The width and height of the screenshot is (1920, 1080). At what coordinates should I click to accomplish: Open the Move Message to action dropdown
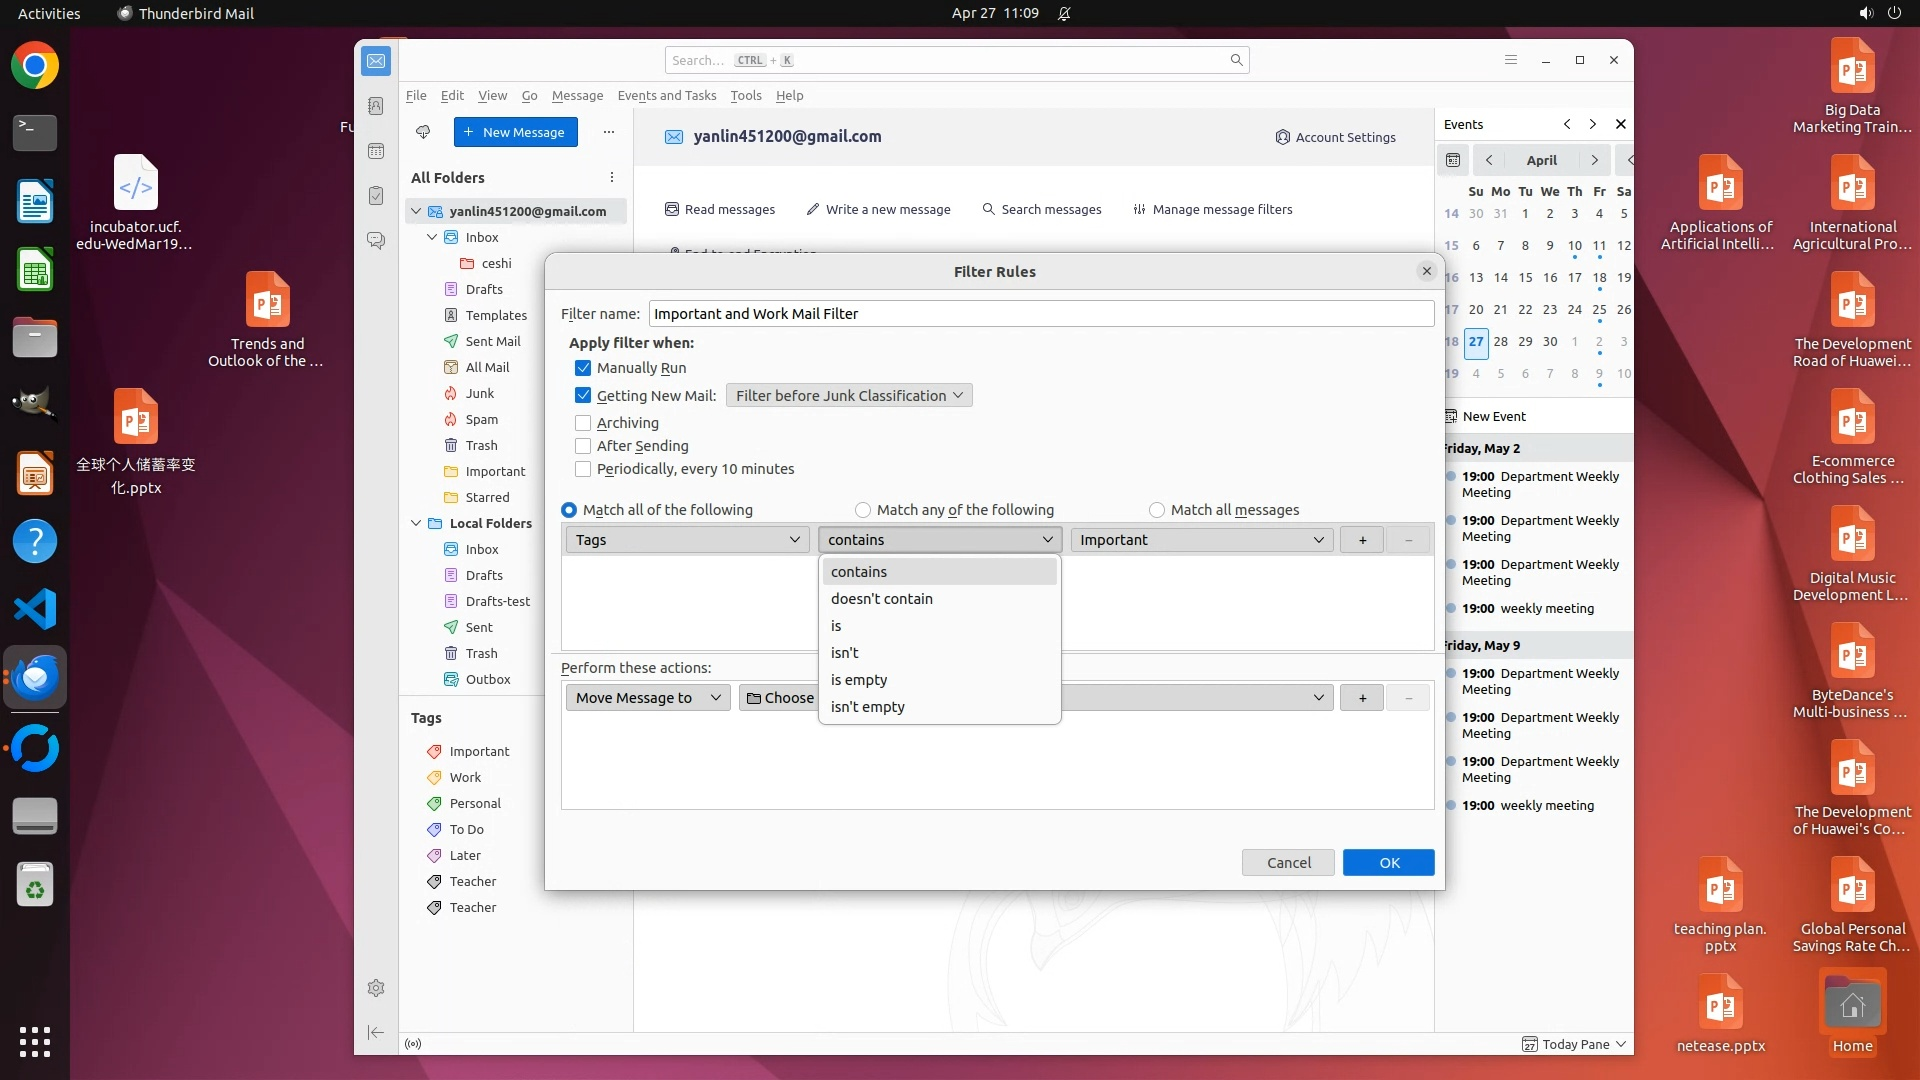[647, 698]
